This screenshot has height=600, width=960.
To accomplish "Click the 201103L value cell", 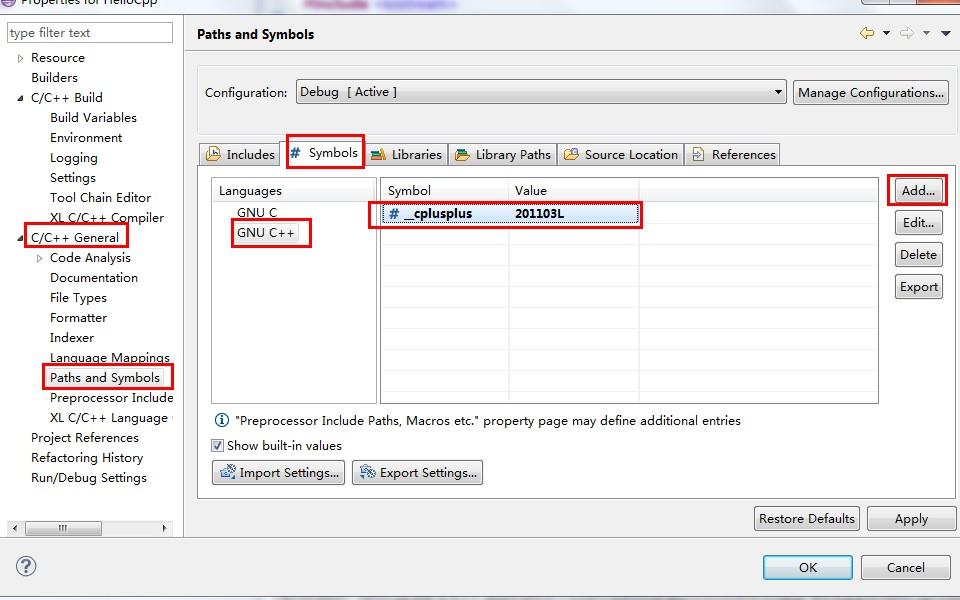I will [539, 214].
